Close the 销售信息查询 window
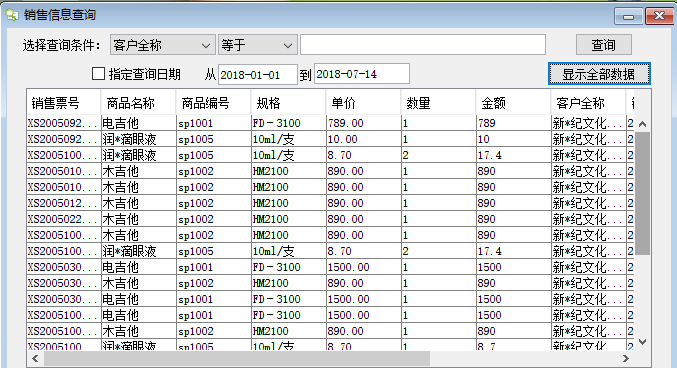This screenshot has height=368, width=677. pos(659,16)
